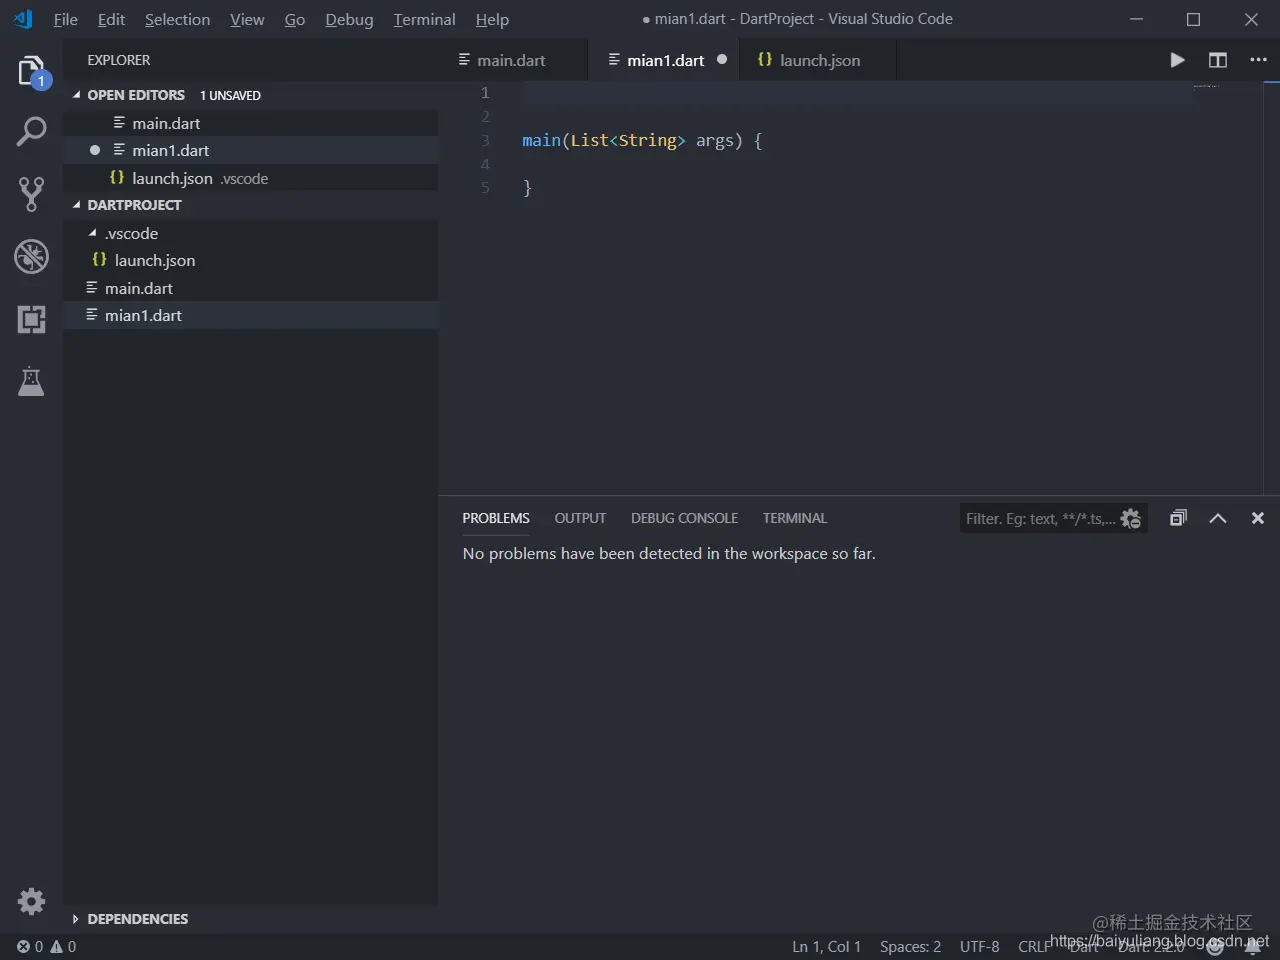Open the View menu
The width and height of the screenshot is (1280, 960).
coord(247,19)
